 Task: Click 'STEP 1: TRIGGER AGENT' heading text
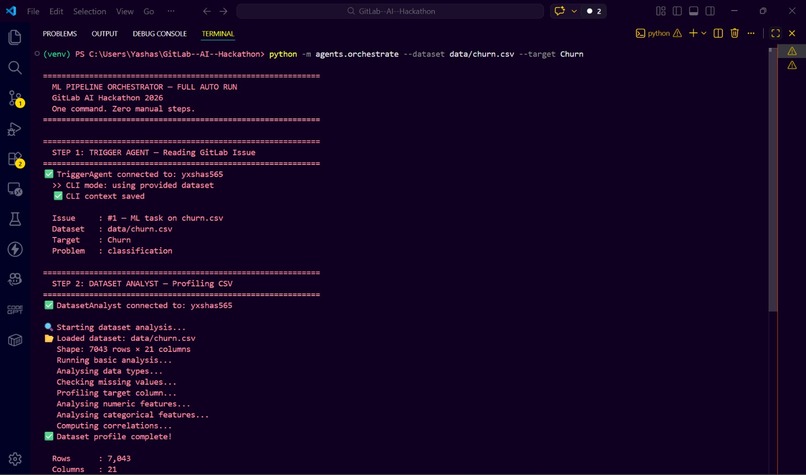[x=102, y=152]
